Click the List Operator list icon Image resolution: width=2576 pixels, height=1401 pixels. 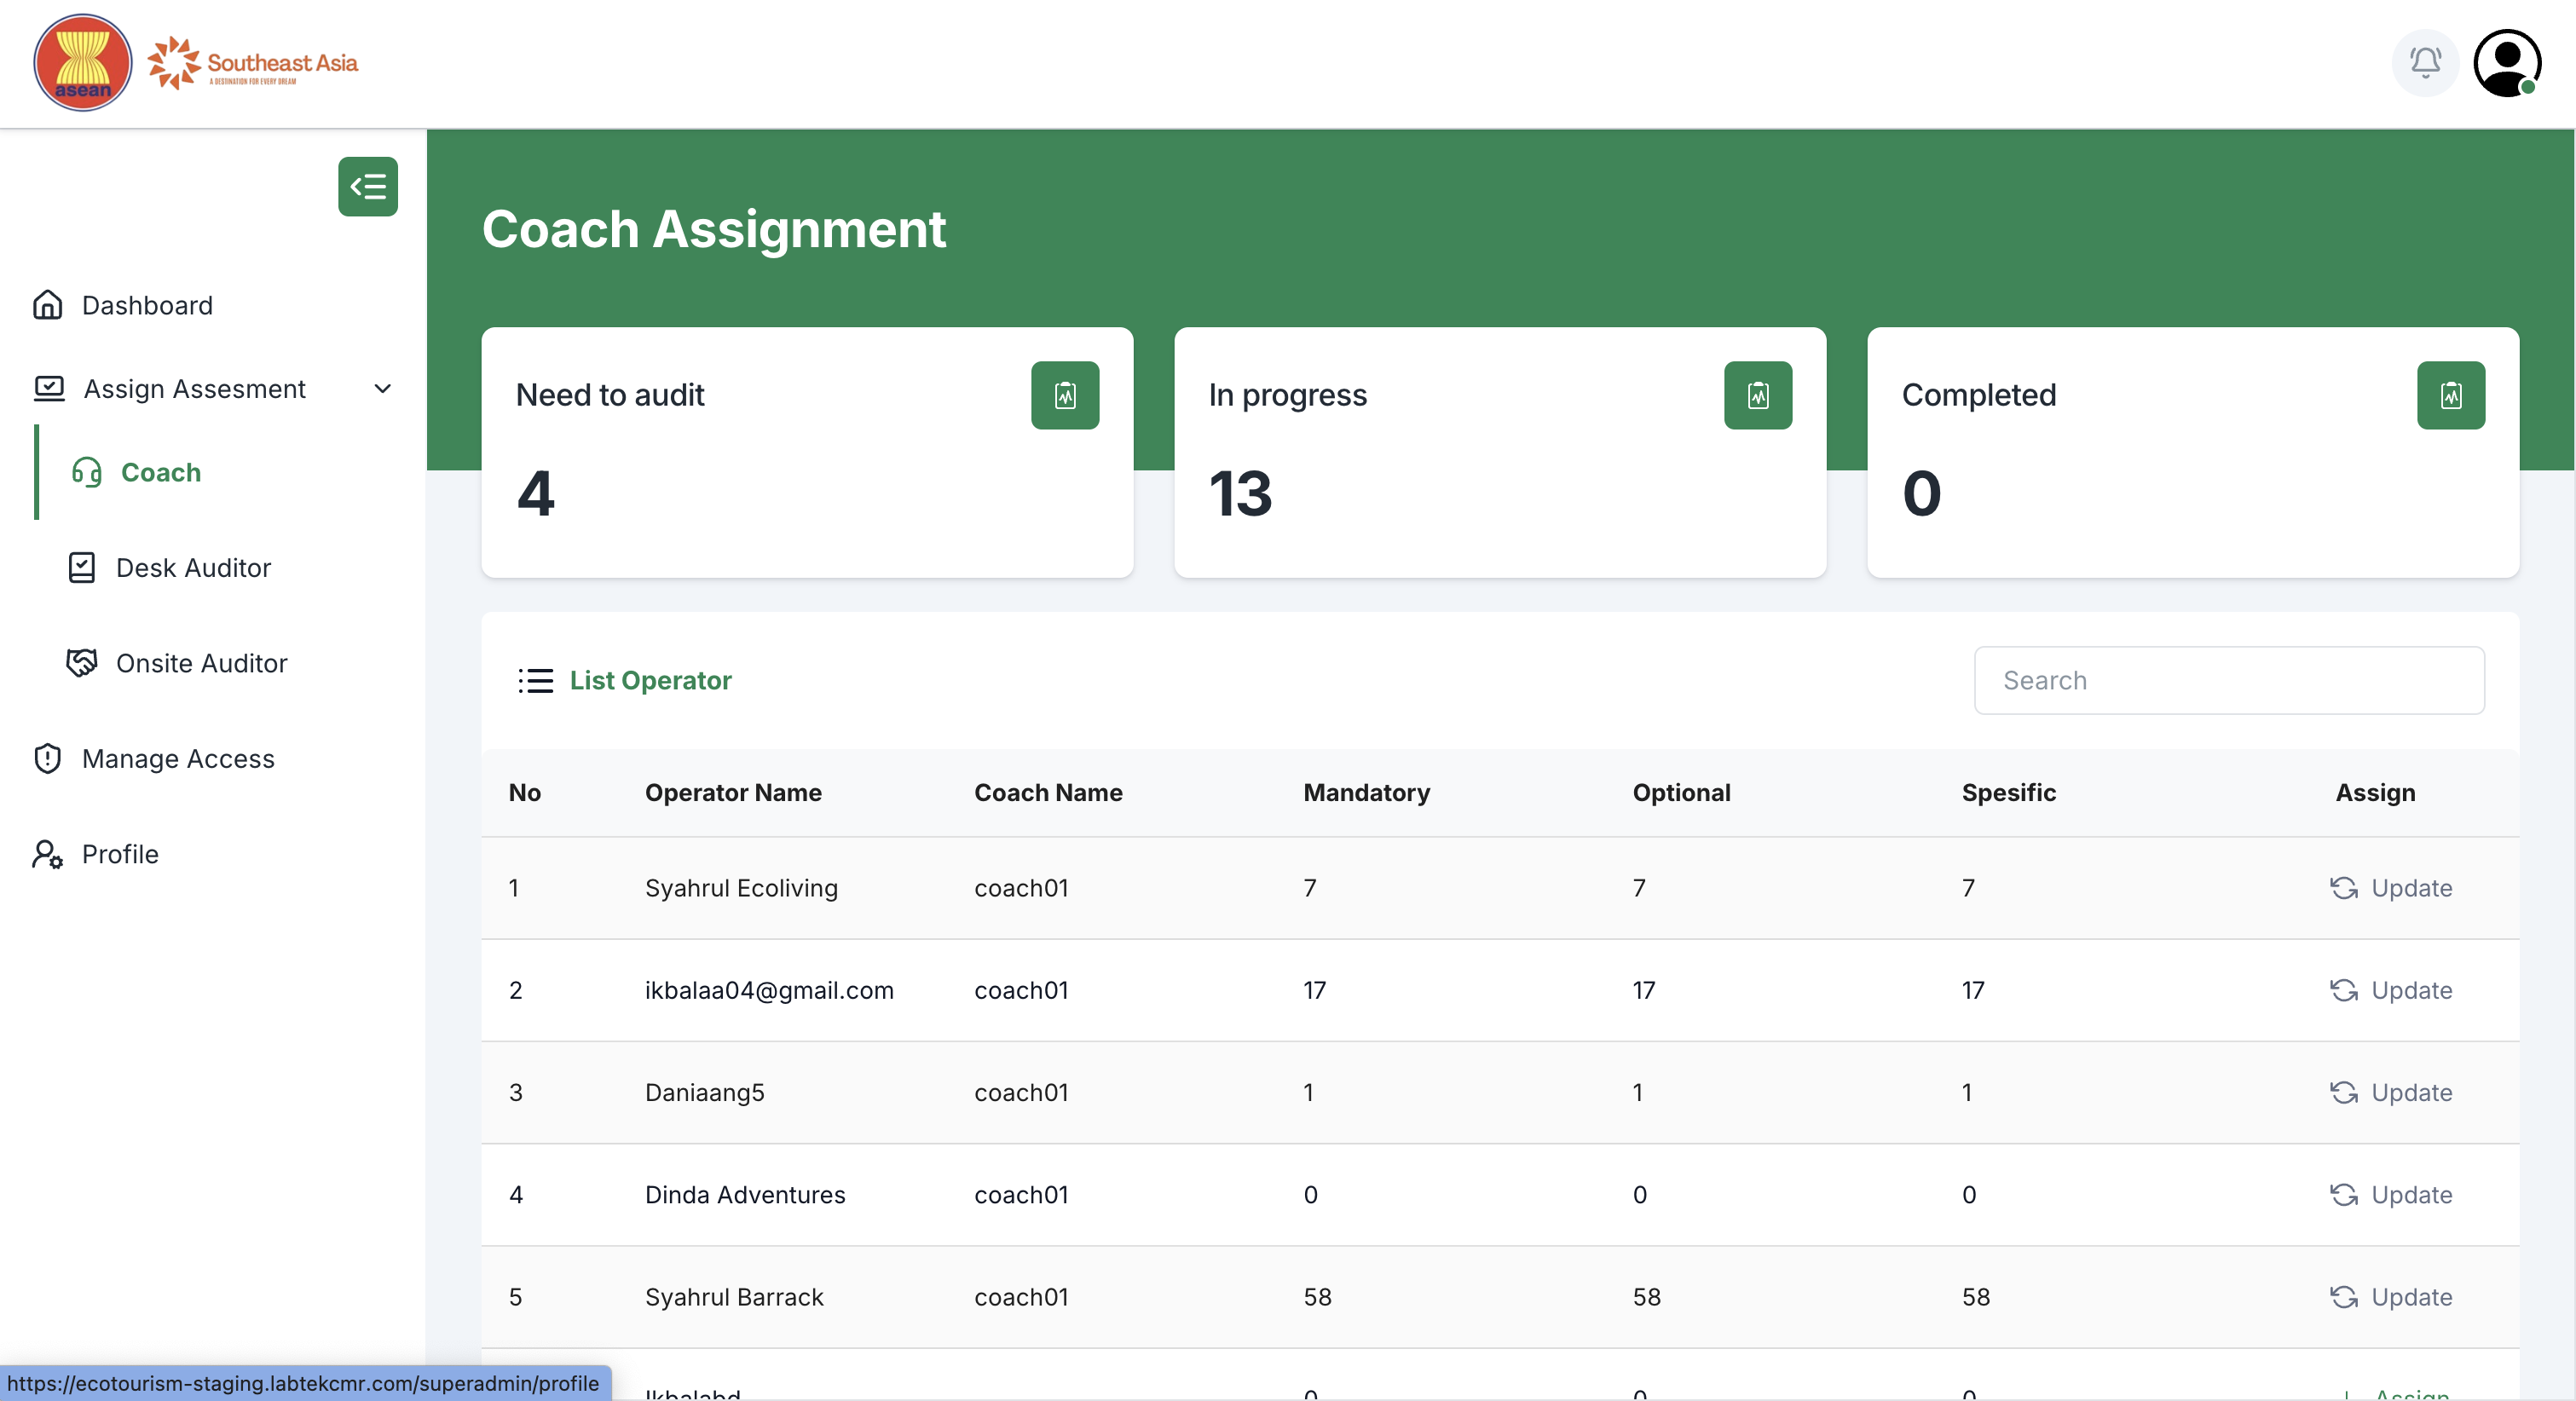(x=536, y=681)
